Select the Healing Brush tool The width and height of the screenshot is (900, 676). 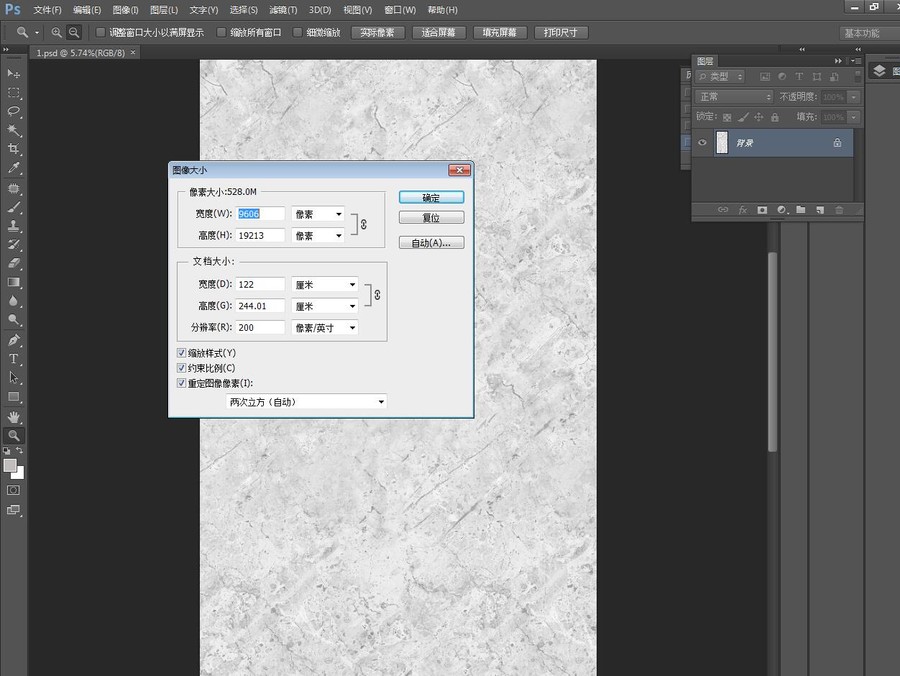[13, 189]
